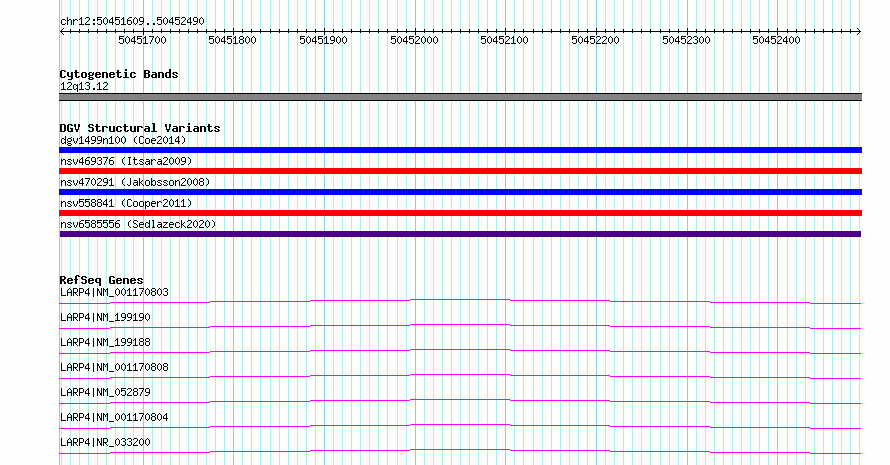The height and width of the screenshot is (465, 890).
Task: Open variant nsv469376 (Itsara2009) label
Action: [x=126, y=161]
